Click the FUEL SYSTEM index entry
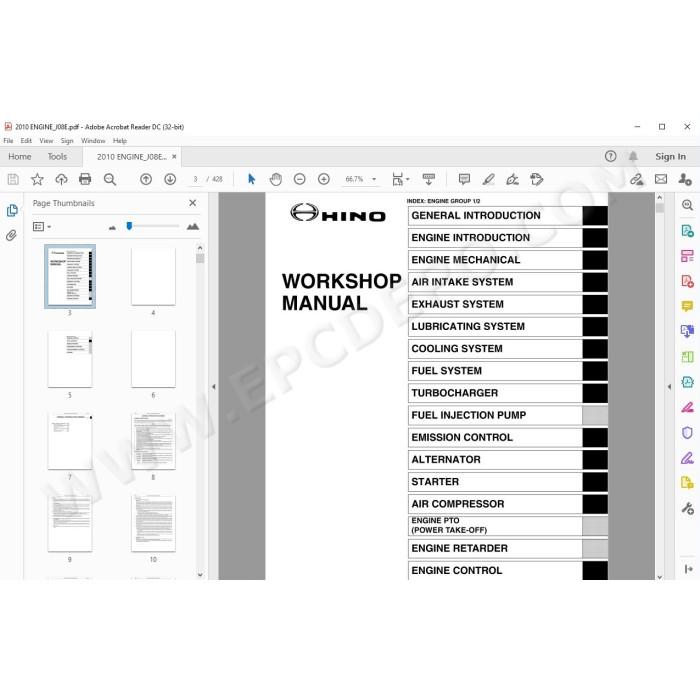700x700 pixels. point(508,371)
